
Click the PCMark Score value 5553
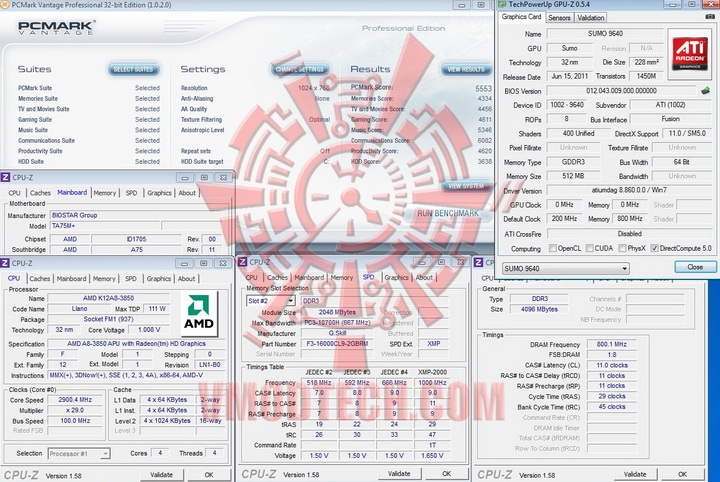point(484,88)
